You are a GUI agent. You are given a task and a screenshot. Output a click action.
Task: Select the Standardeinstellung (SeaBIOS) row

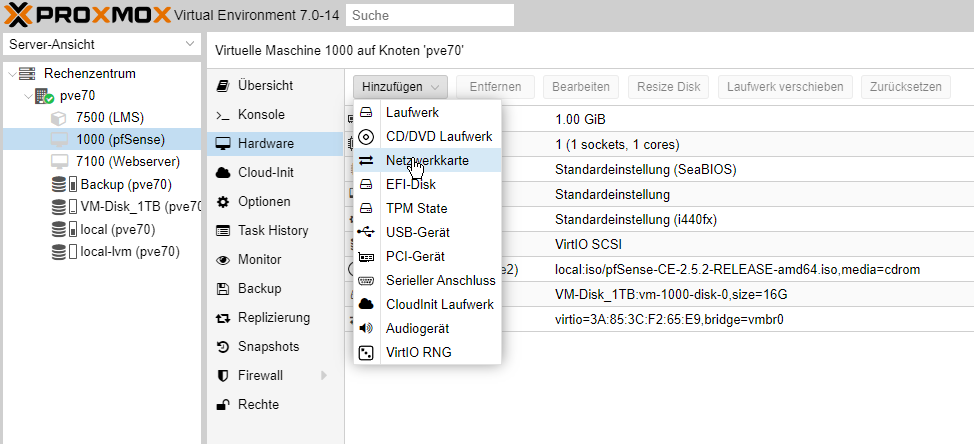[659, 170]
